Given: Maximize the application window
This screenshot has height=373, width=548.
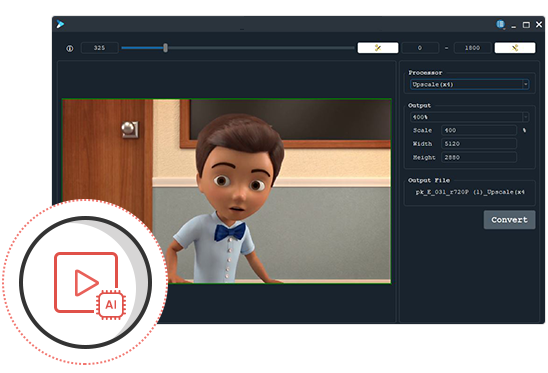Looking at the screenshot, I should (x=526, y=25).
